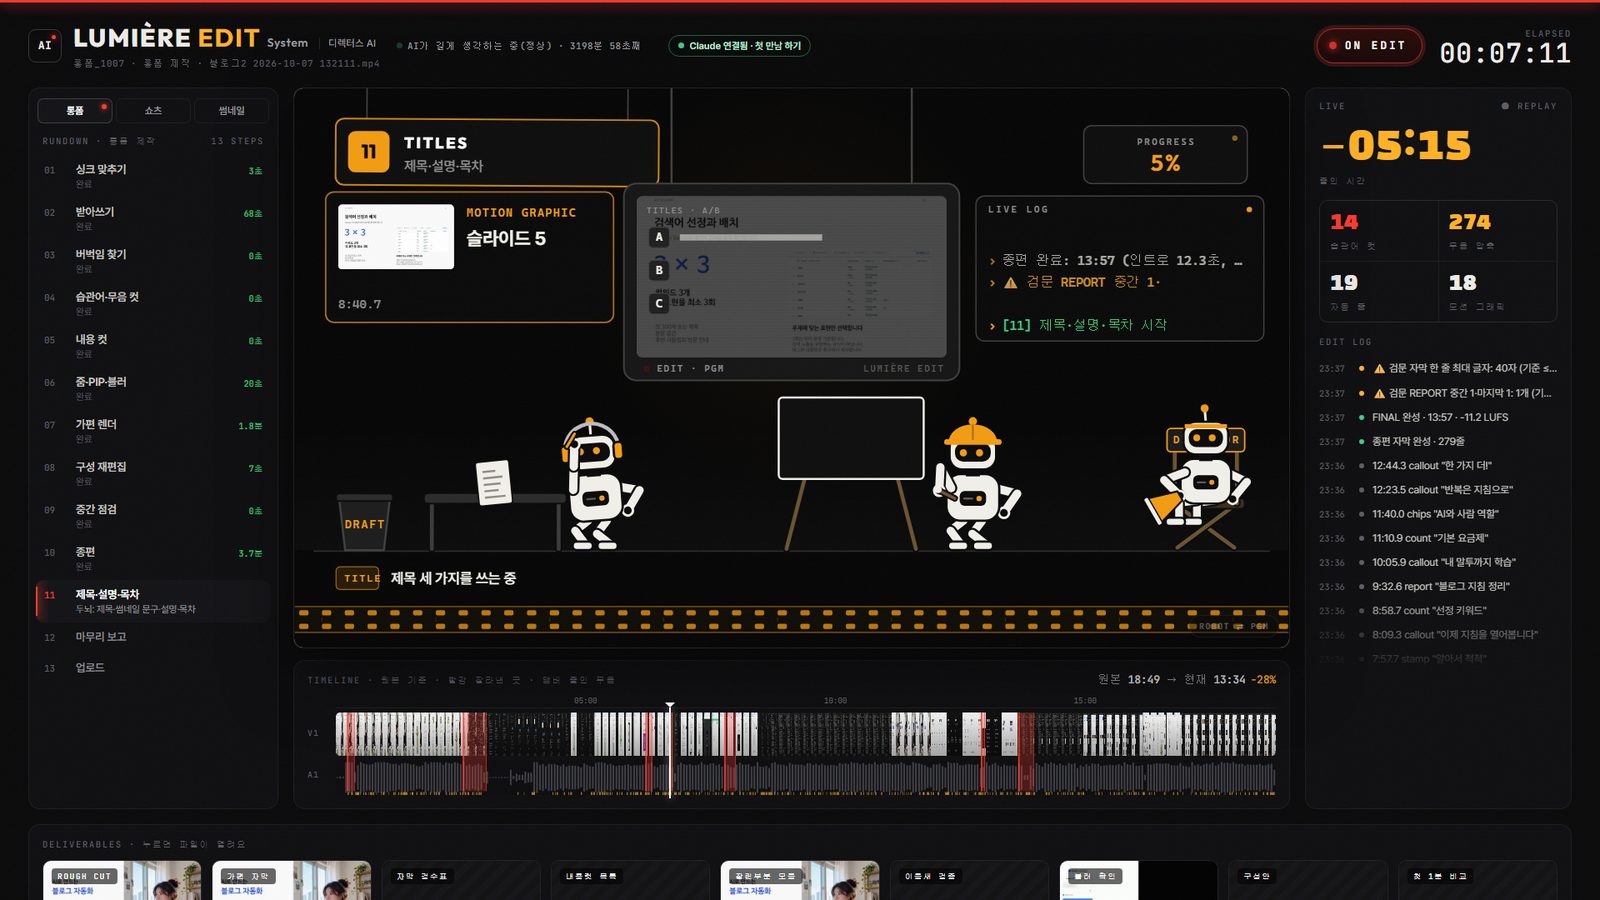1600x900 pixels.
Task: Click the DRAFT trash bin in the scene
Action: coord(364,522)
